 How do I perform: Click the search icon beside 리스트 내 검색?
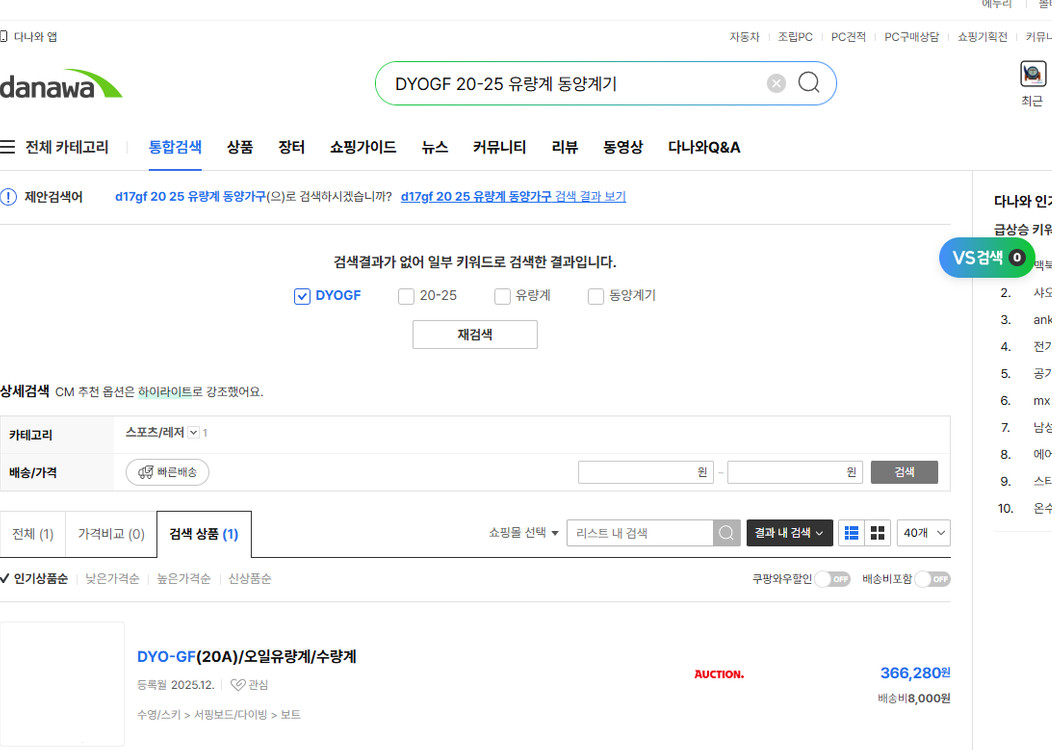click(x=727, y=533)
